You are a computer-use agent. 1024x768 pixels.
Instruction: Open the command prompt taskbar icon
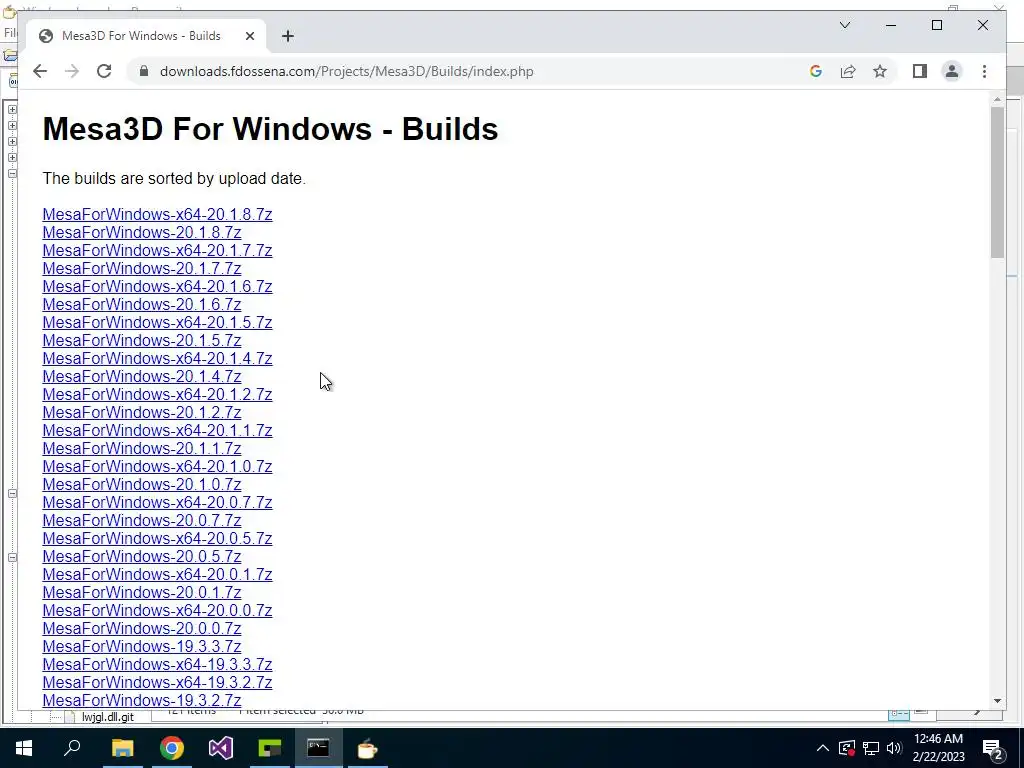coord(318,748)
